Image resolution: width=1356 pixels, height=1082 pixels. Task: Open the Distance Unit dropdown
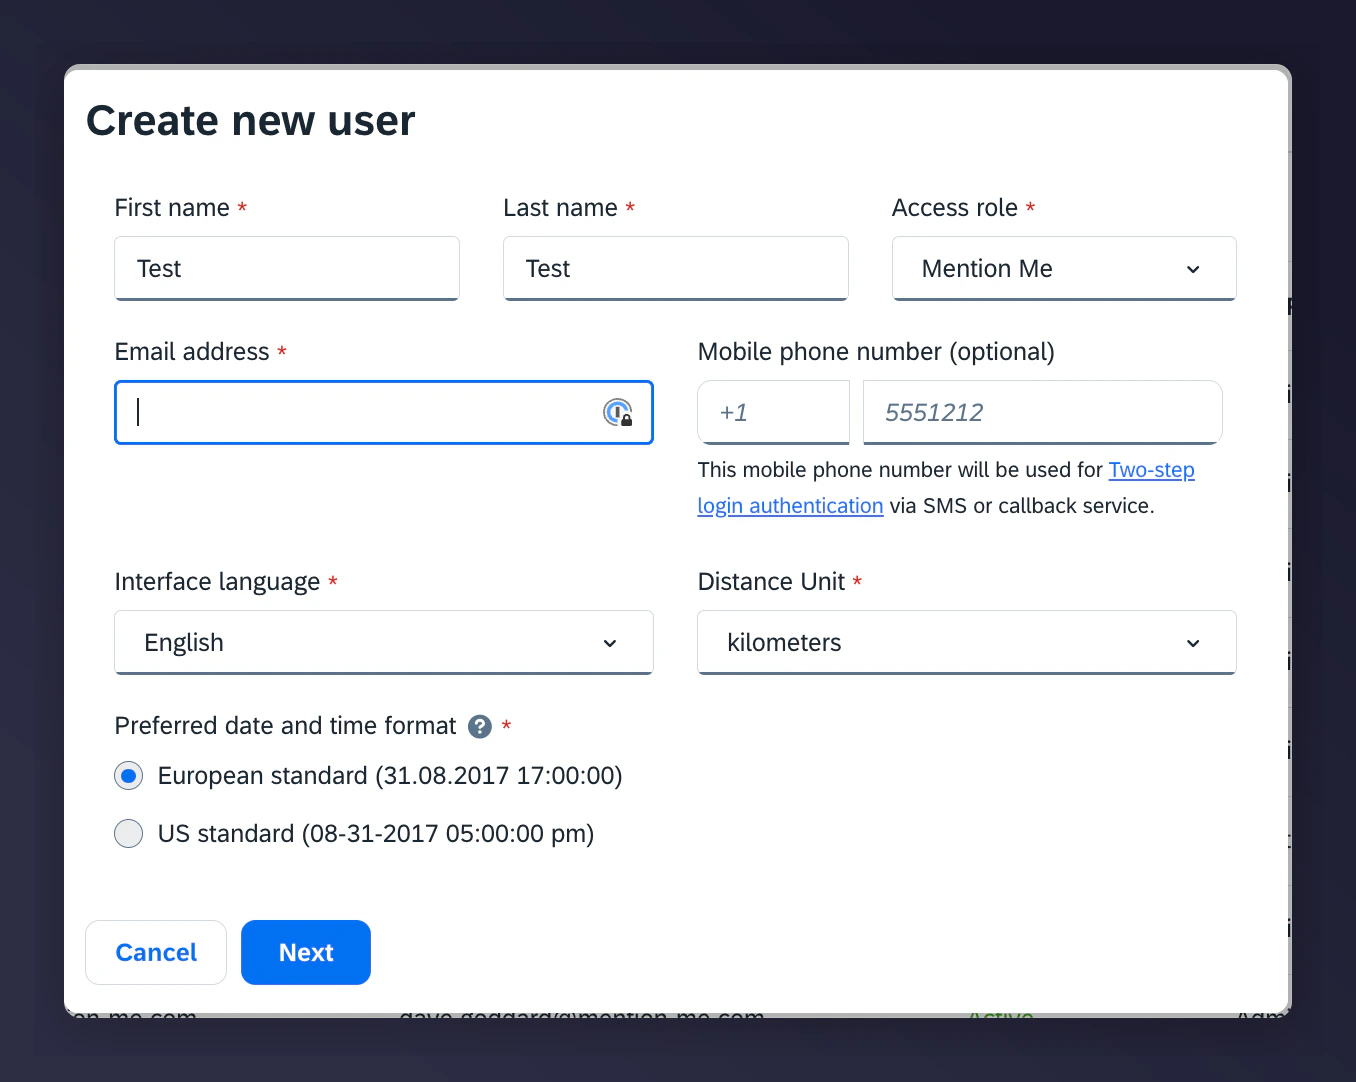click(x=967, y=642)
